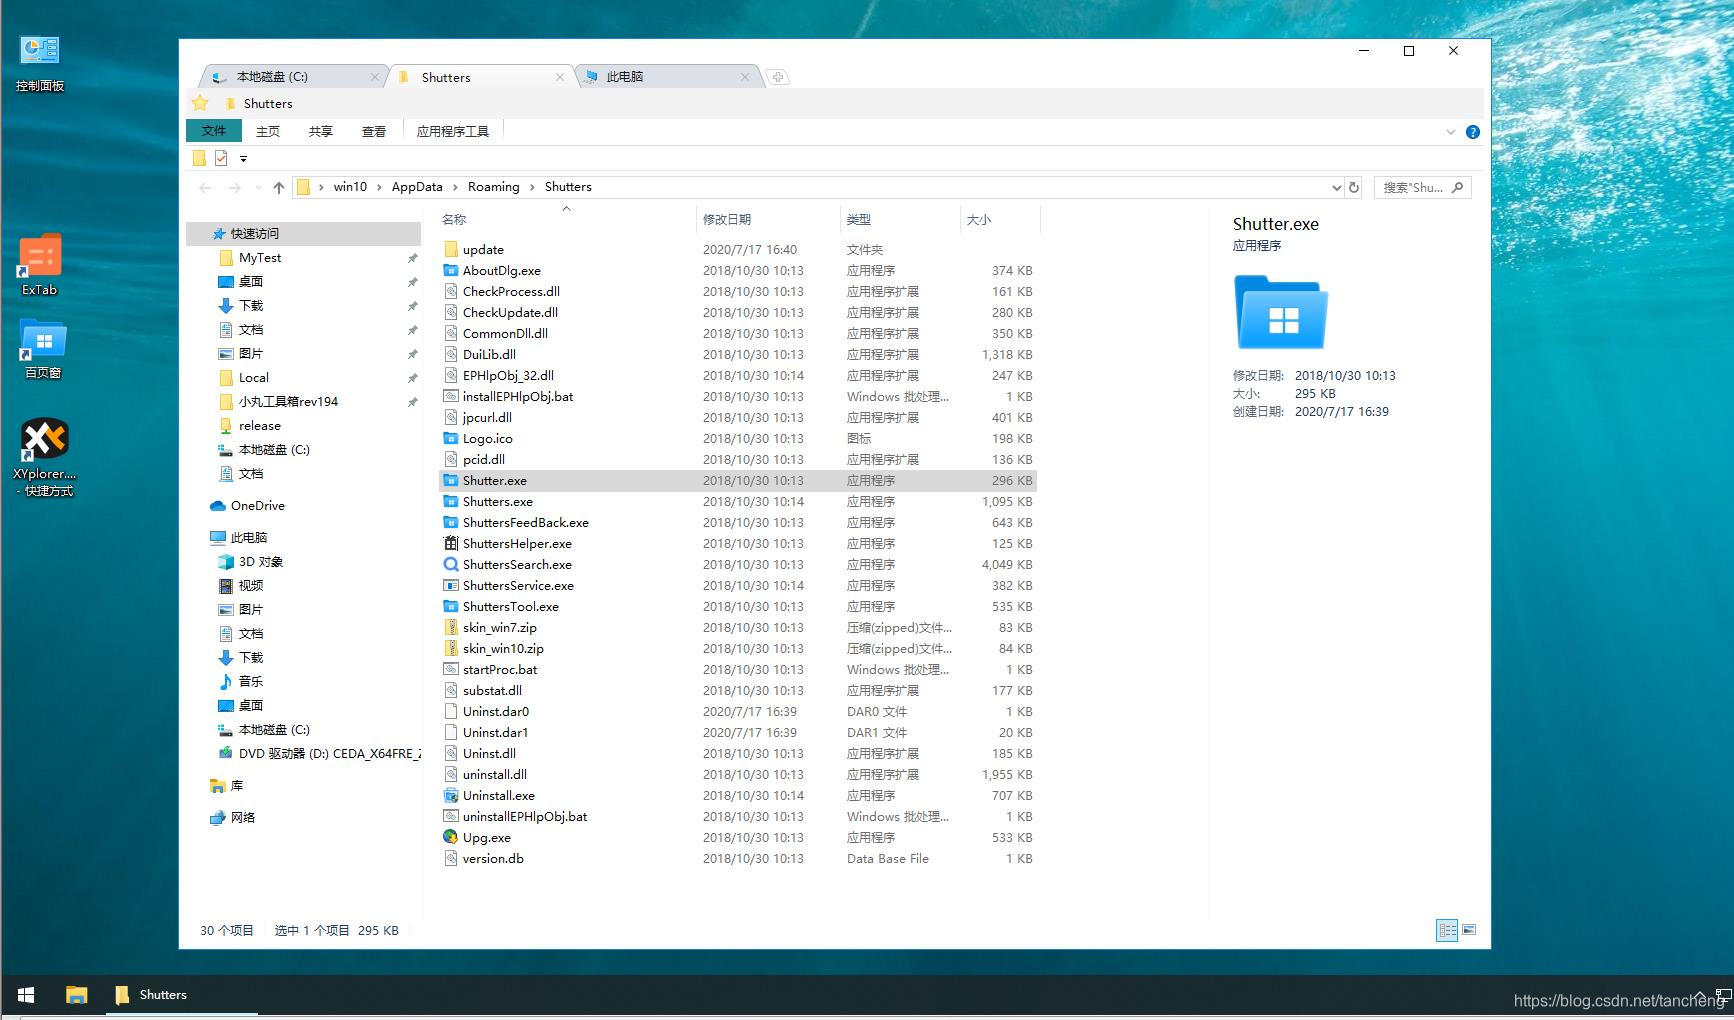The width and height of the screenshot is (1734, 1020).
Task: Refresh the Shutters folder view
Action: [x=1354, y=187]
